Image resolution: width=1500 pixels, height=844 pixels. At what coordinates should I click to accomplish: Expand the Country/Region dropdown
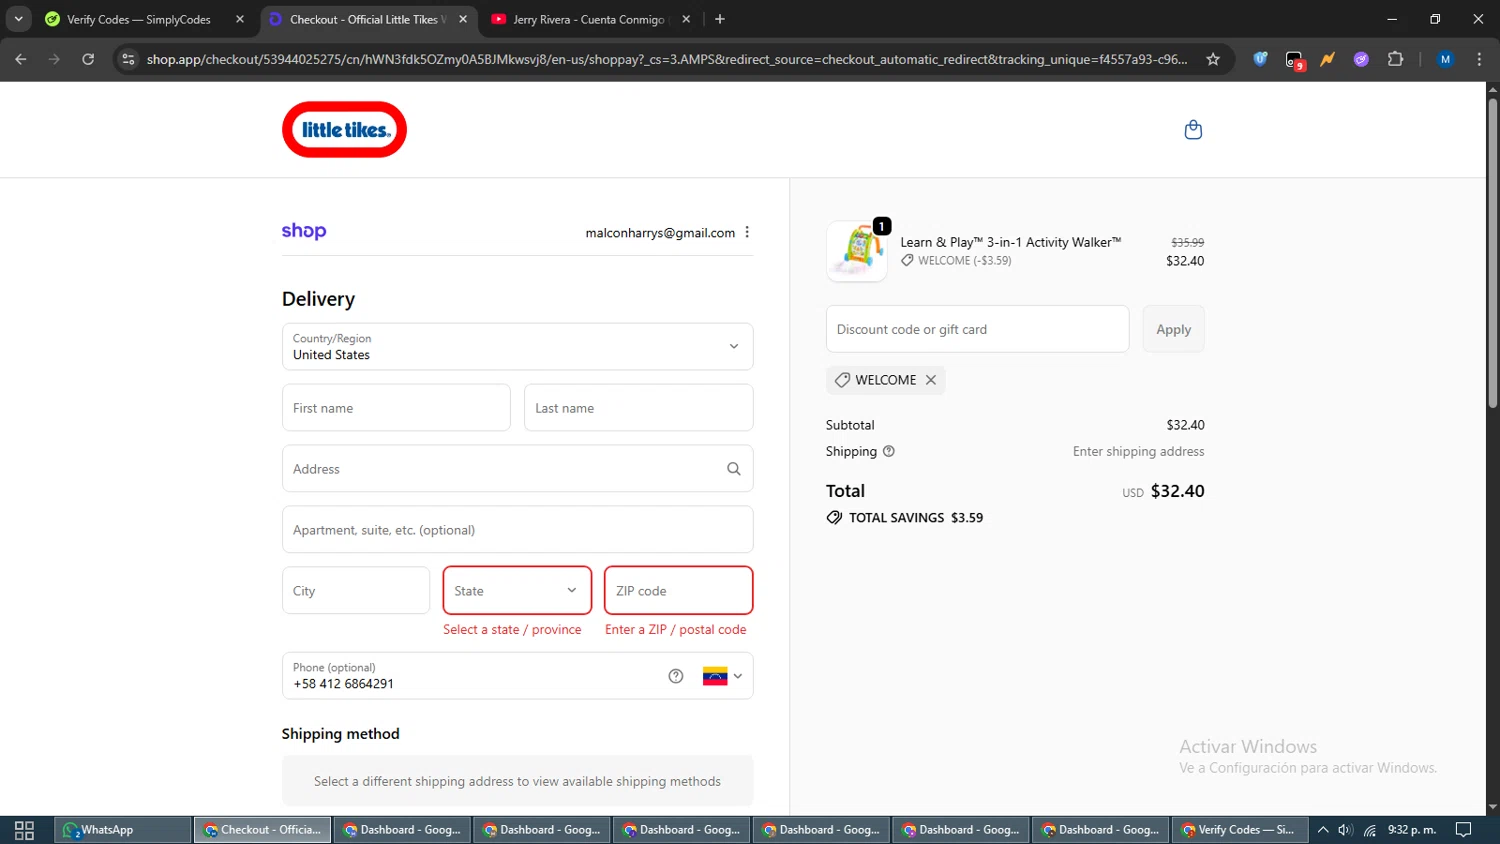517,347
